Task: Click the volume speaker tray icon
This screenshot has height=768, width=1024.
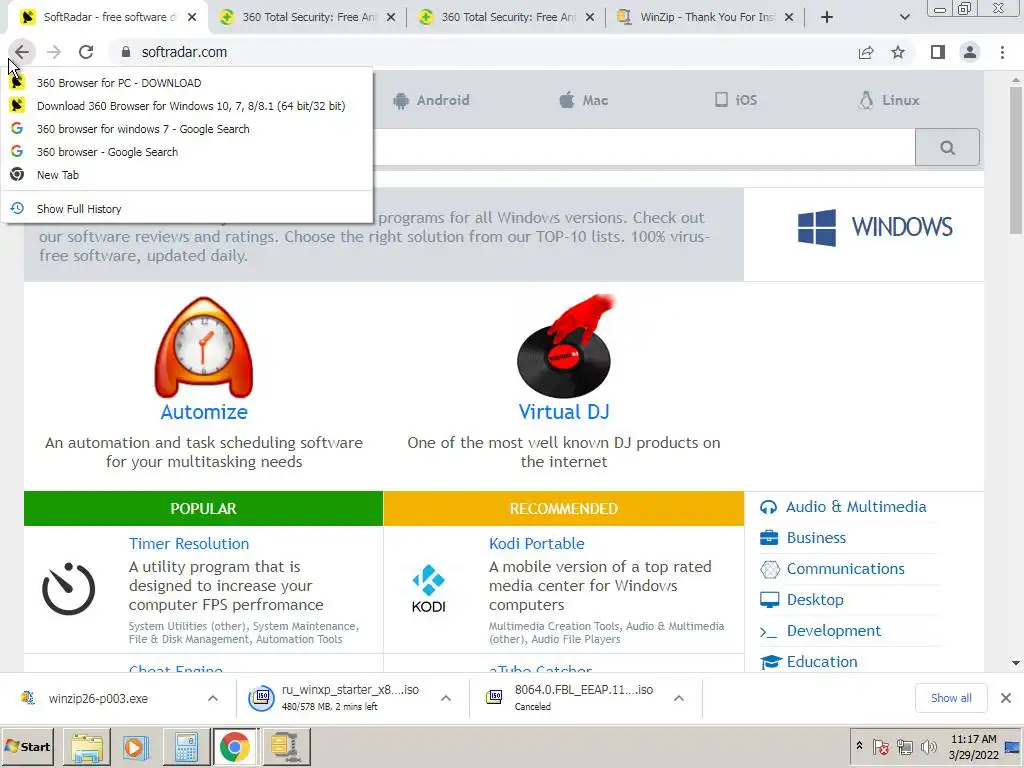Action: coord(928,746)
